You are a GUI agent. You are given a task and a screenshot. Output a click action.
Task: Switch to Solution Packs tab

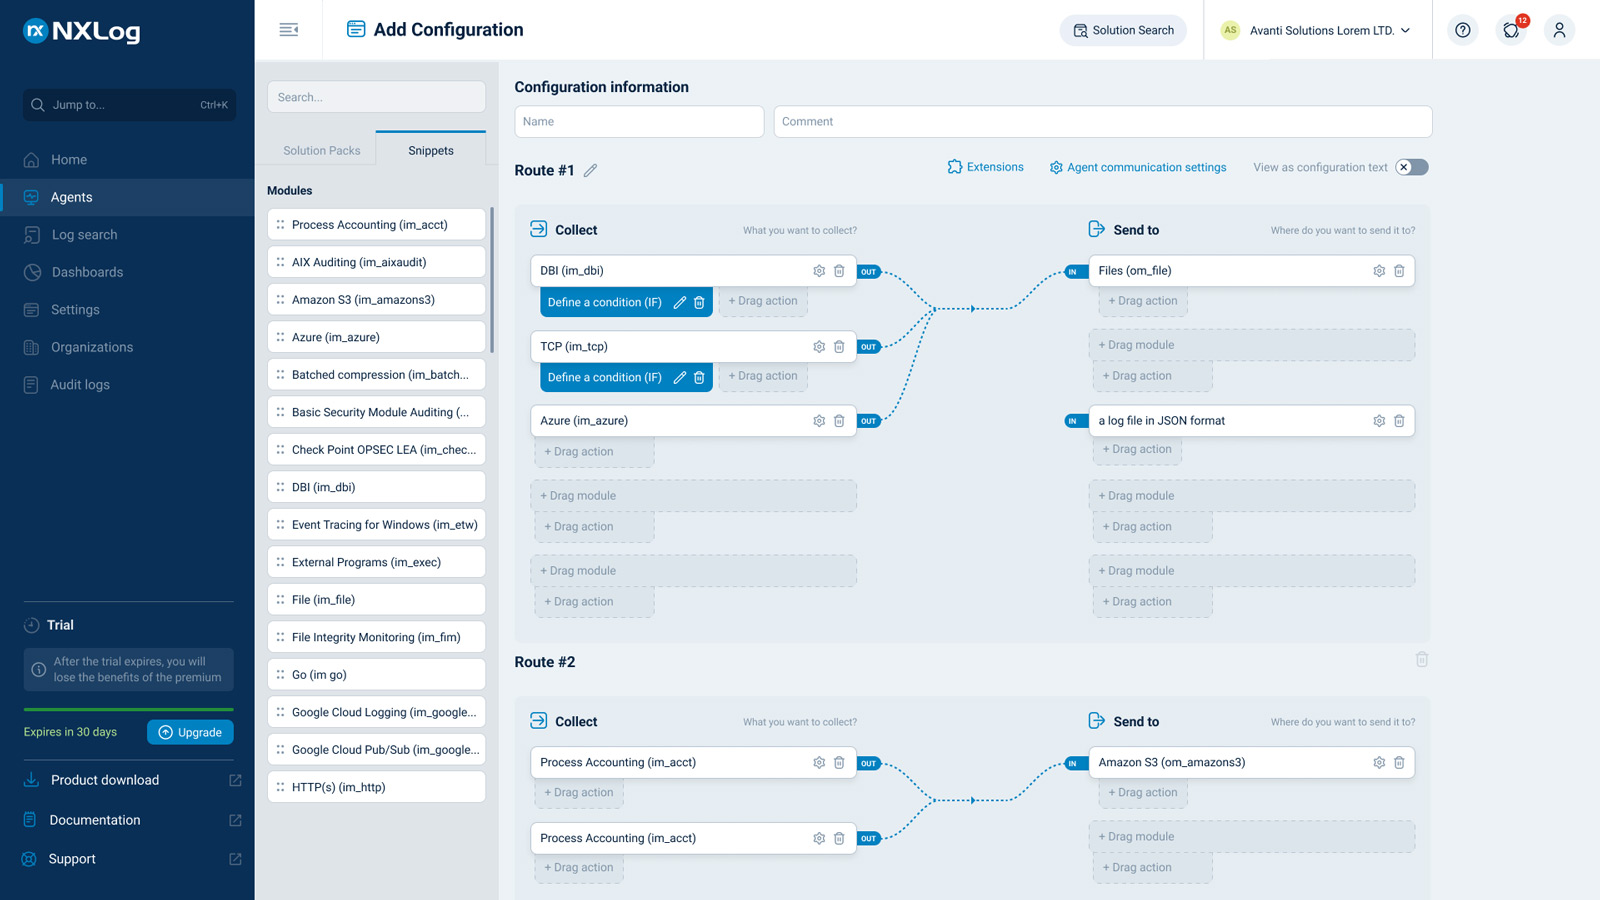[321, 150]
